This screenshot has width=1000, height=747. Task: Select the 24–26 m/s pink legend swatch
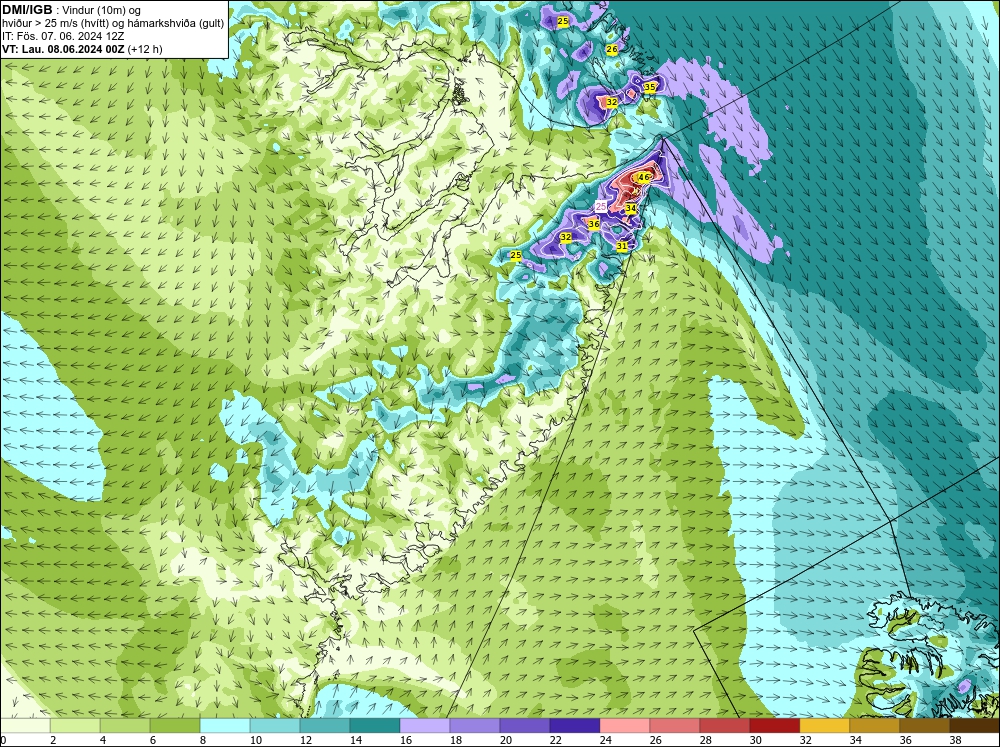click(625, 725)
